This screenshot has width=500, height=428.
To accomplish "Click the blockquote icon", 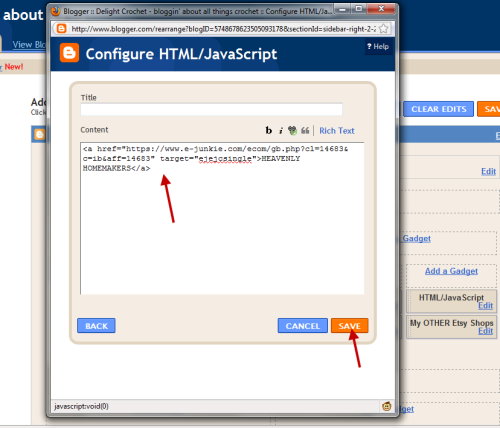I will click(305, 130).
